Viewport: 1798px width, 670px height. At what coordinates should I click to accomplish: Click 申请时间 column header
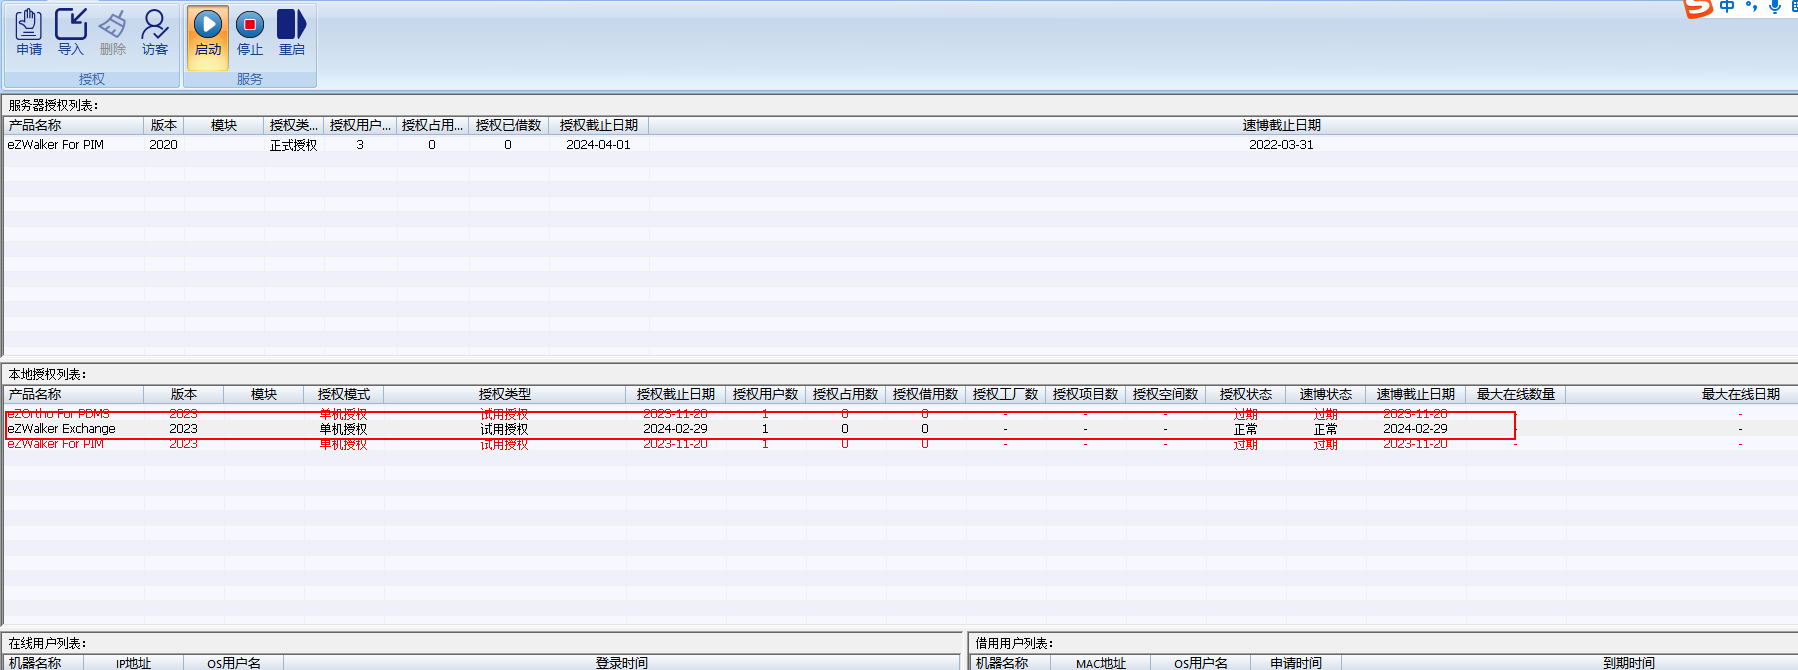click(1296, 662)
